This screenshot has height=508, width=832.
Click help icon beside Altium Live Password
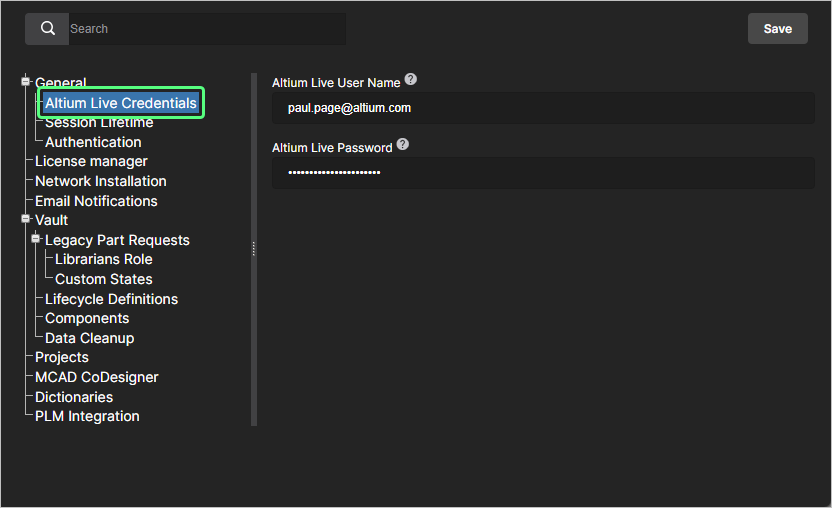[403, 145]
